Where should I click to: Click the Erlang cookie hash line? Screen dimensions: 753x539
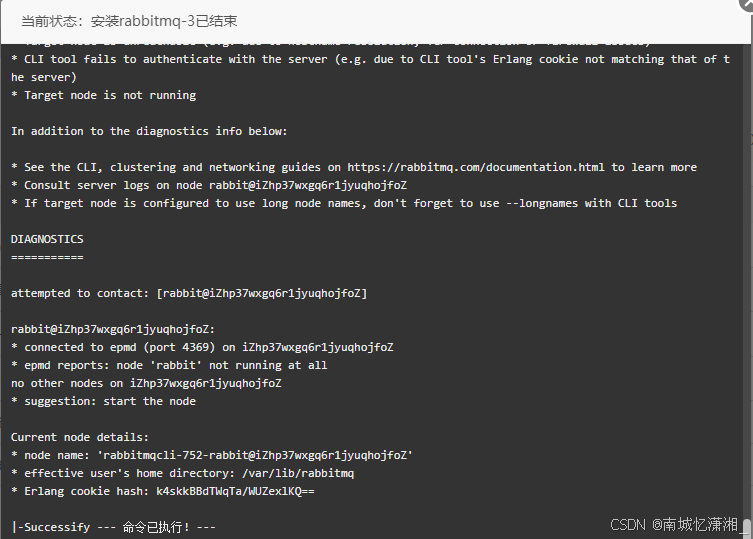point(162,491)
